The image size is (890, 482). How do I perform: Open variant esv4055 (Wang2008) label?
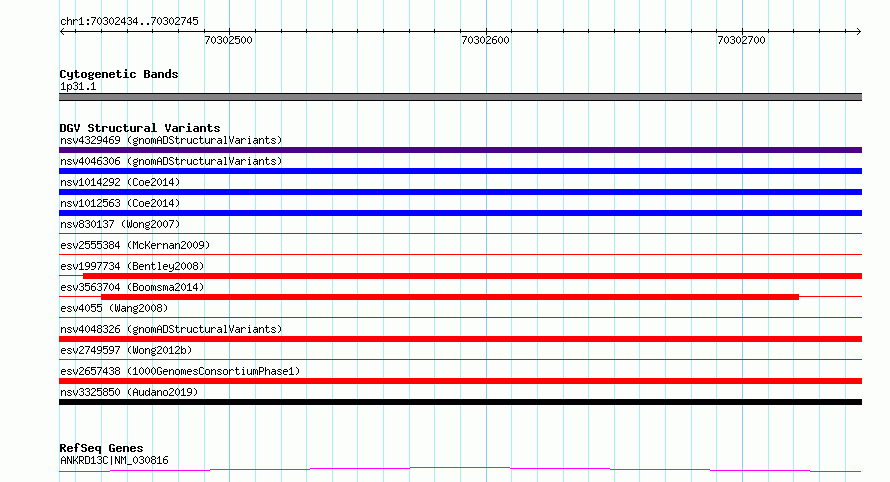(114, 308)
